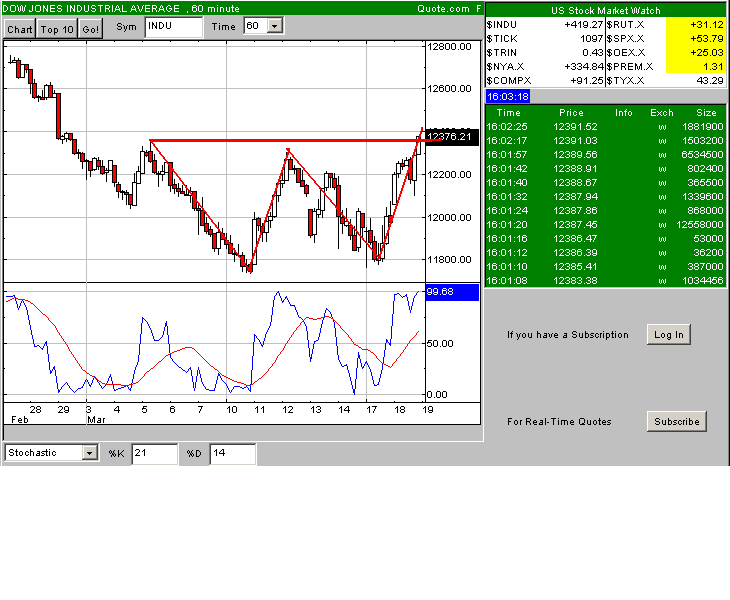The image size is (730, 600).
Task: Click the Subscribe button
Action: [676, 421]
